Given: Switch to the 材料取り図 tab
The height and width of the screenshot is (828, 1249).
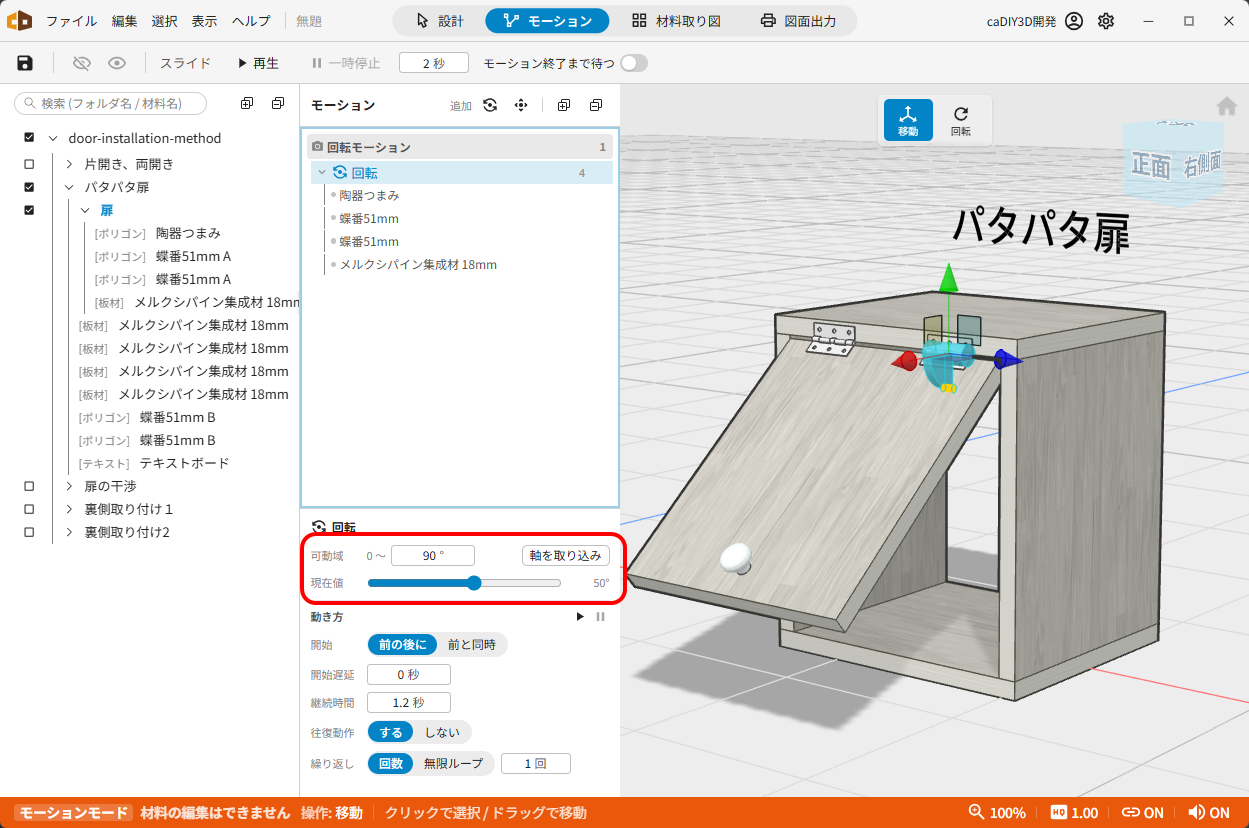Looking at the screenshot, I should click(x=677, y=21).
